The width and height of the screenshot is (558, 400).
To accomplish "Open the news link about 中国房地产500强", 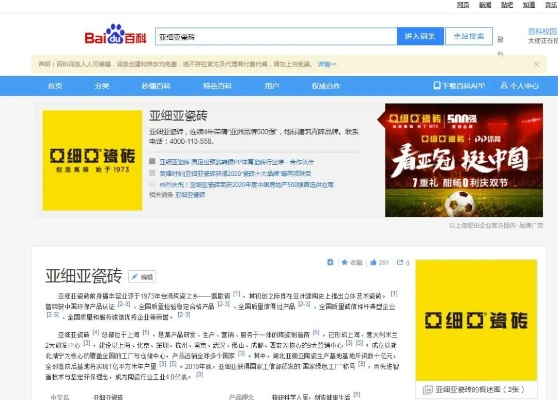I will click(x=246, y=185).
